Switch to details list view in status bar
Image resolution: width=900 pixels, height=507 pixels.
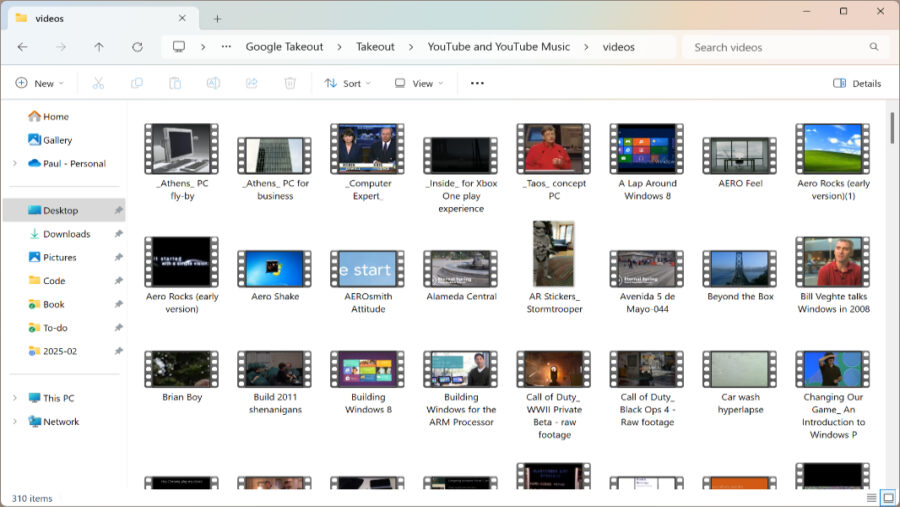(x=871, y=498)
